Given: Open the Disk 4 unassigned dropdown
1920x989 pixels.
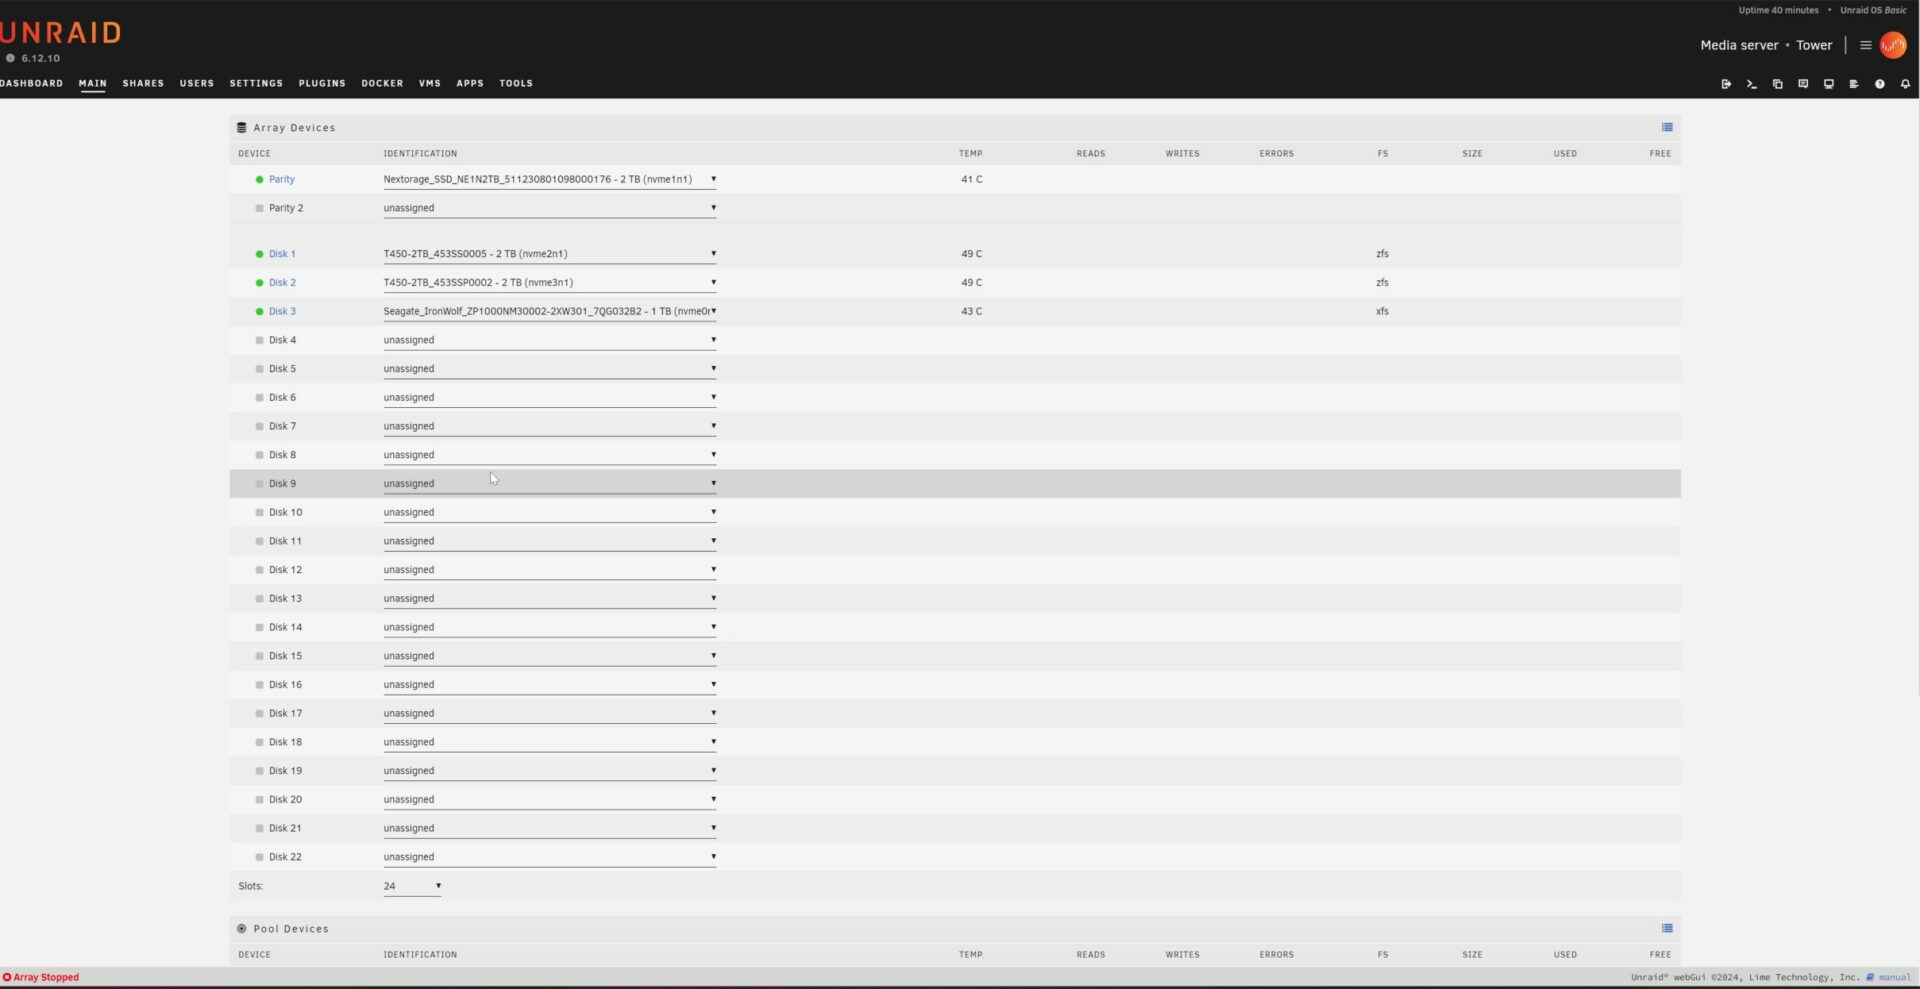Looking at the screenshot, I should (549, 340).
